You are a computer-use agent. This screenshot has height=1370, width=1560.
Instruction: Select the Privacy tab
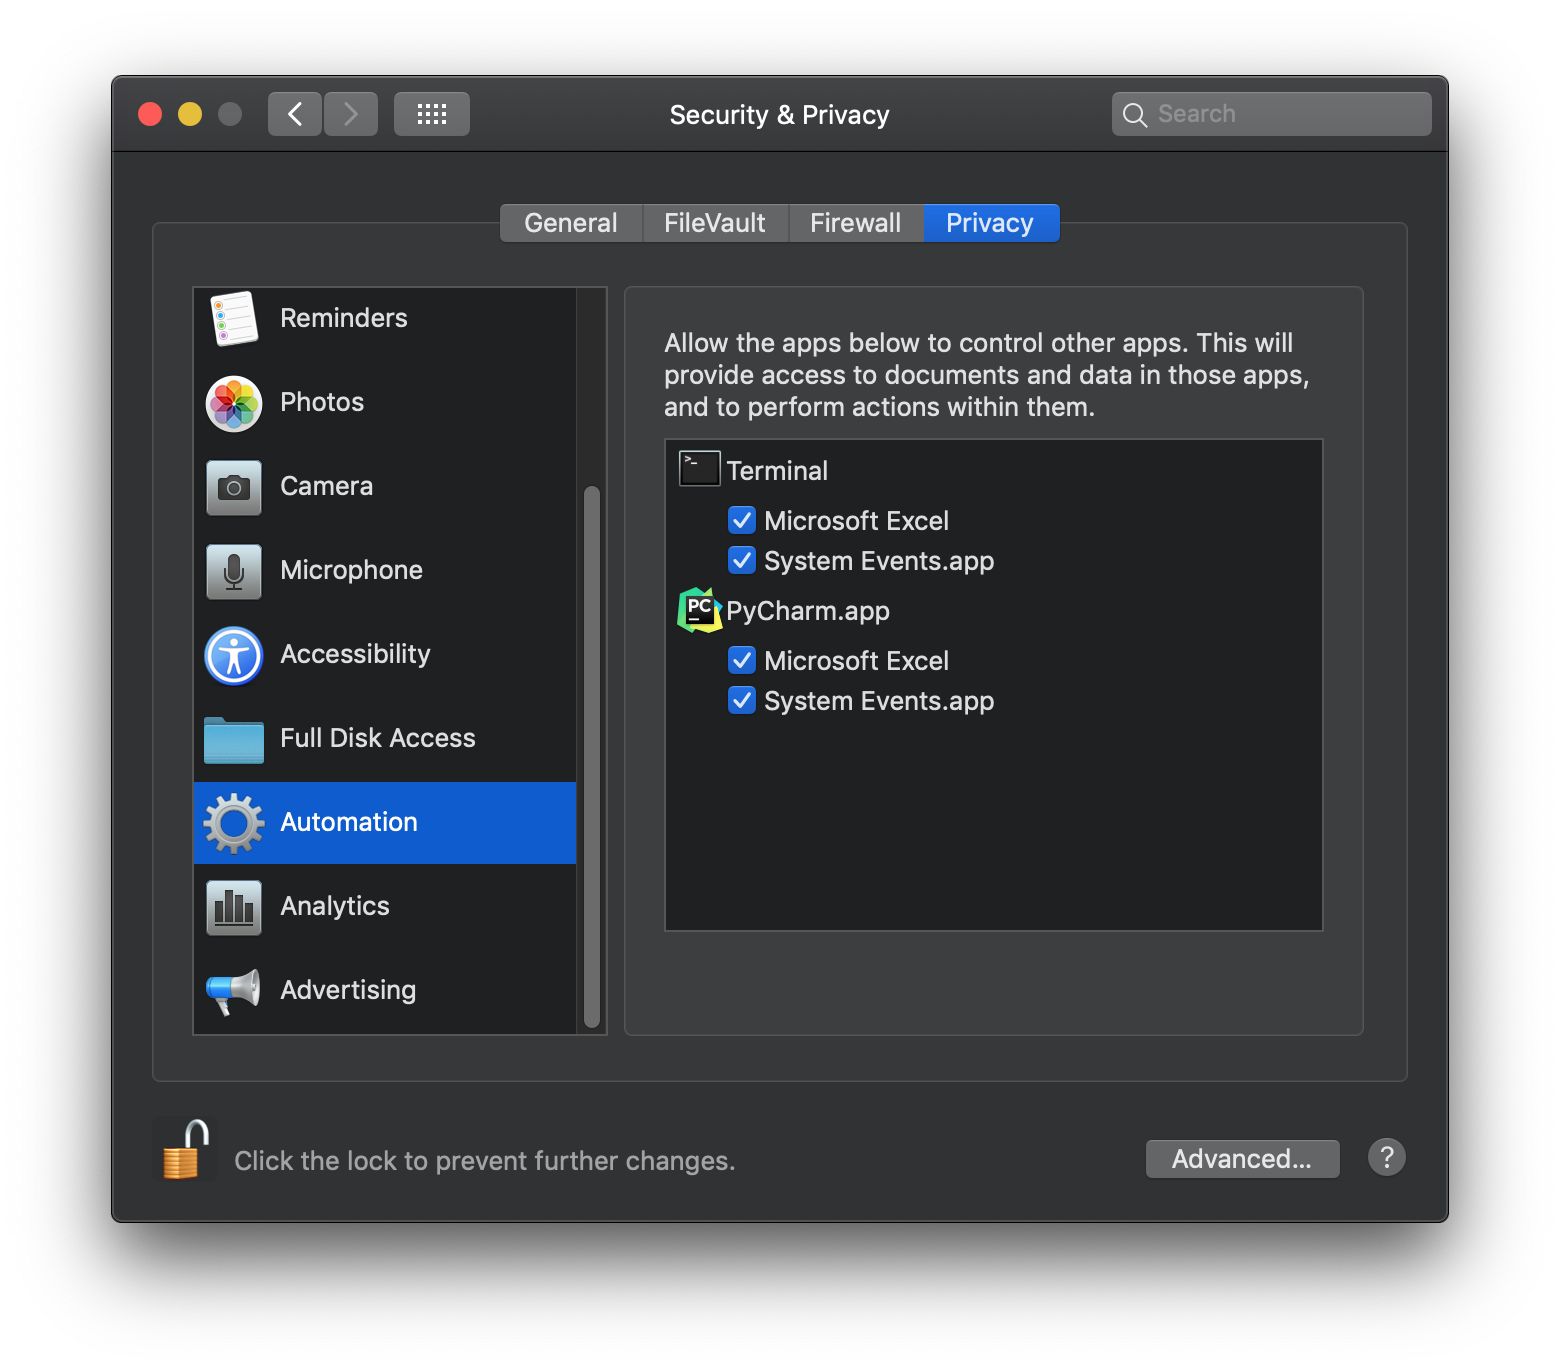[991, 223]
